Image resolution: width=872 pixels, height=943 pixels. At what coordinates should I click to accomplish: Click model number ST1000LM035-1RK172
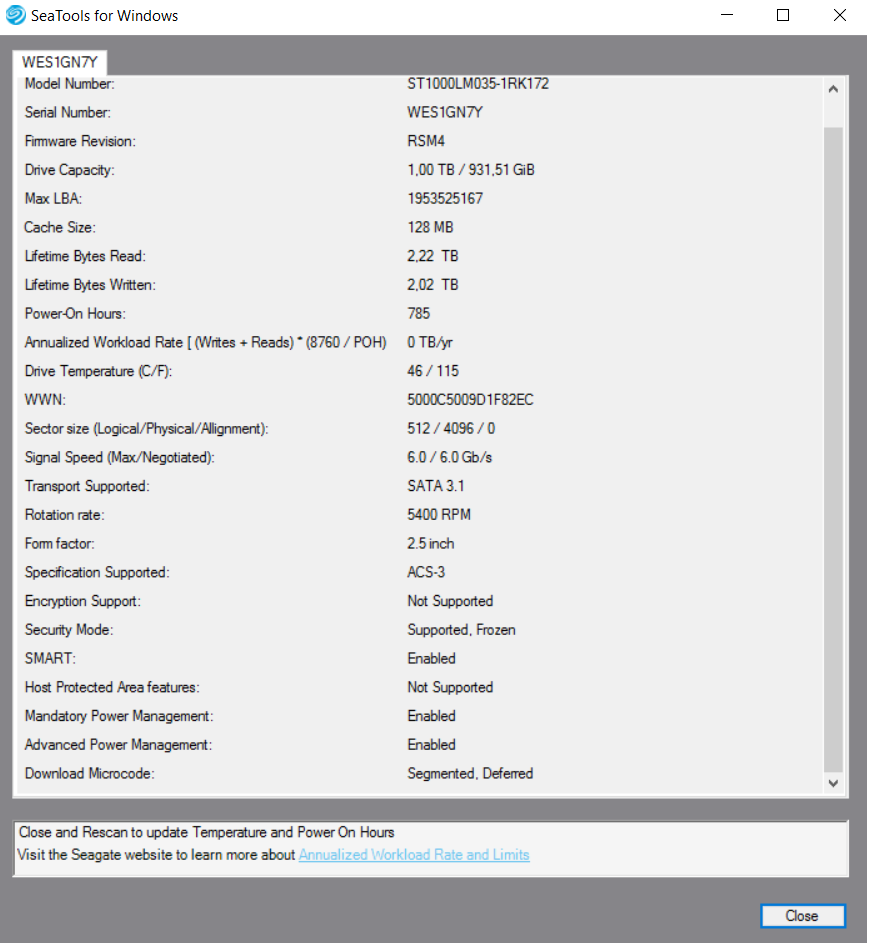[x=478, y=84]
